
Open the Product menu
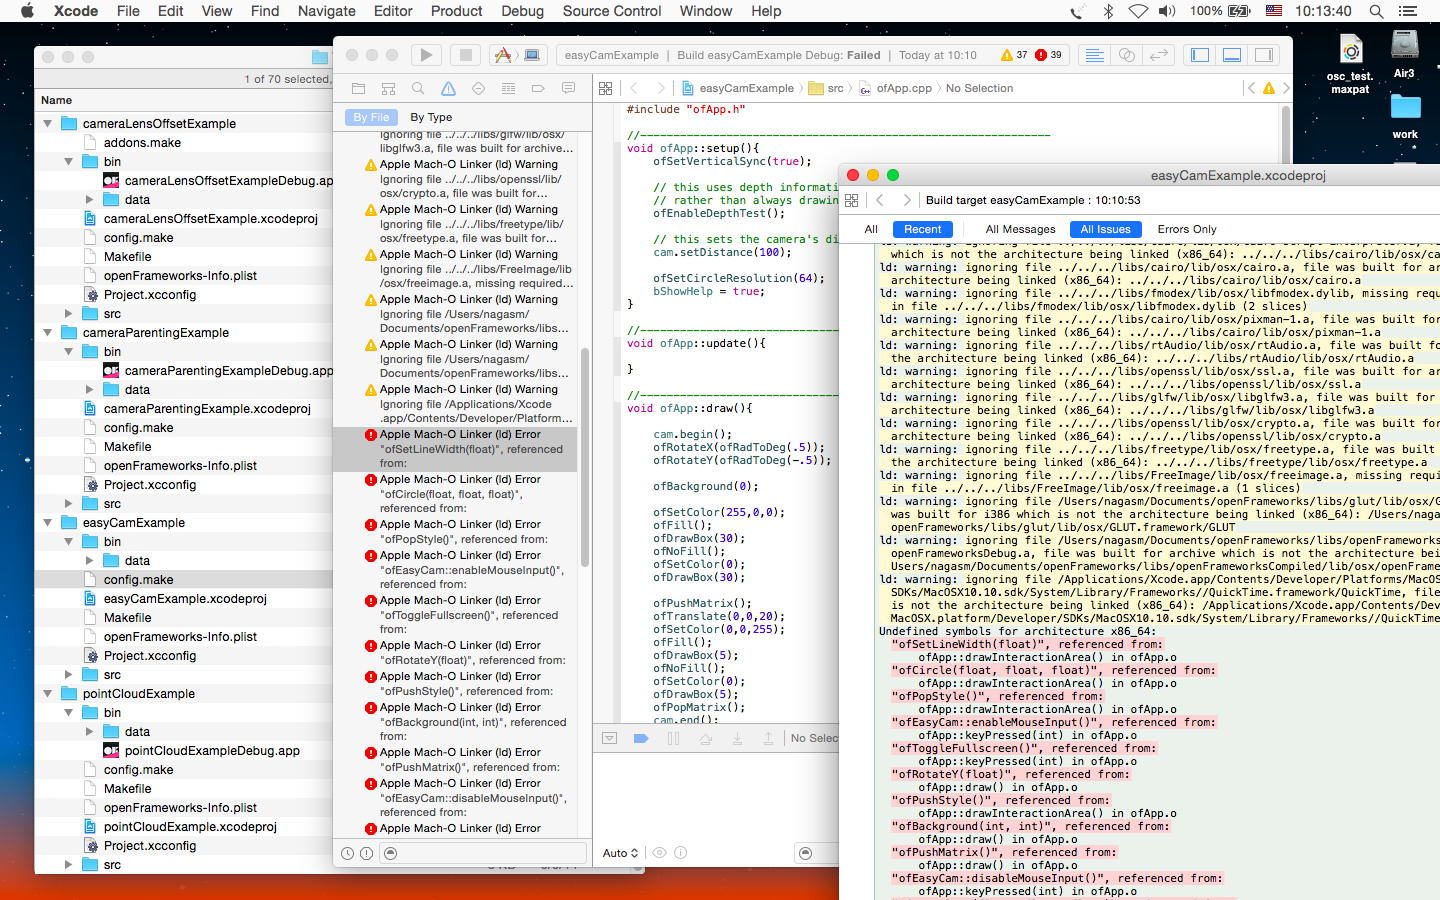[x=456, y=11]
